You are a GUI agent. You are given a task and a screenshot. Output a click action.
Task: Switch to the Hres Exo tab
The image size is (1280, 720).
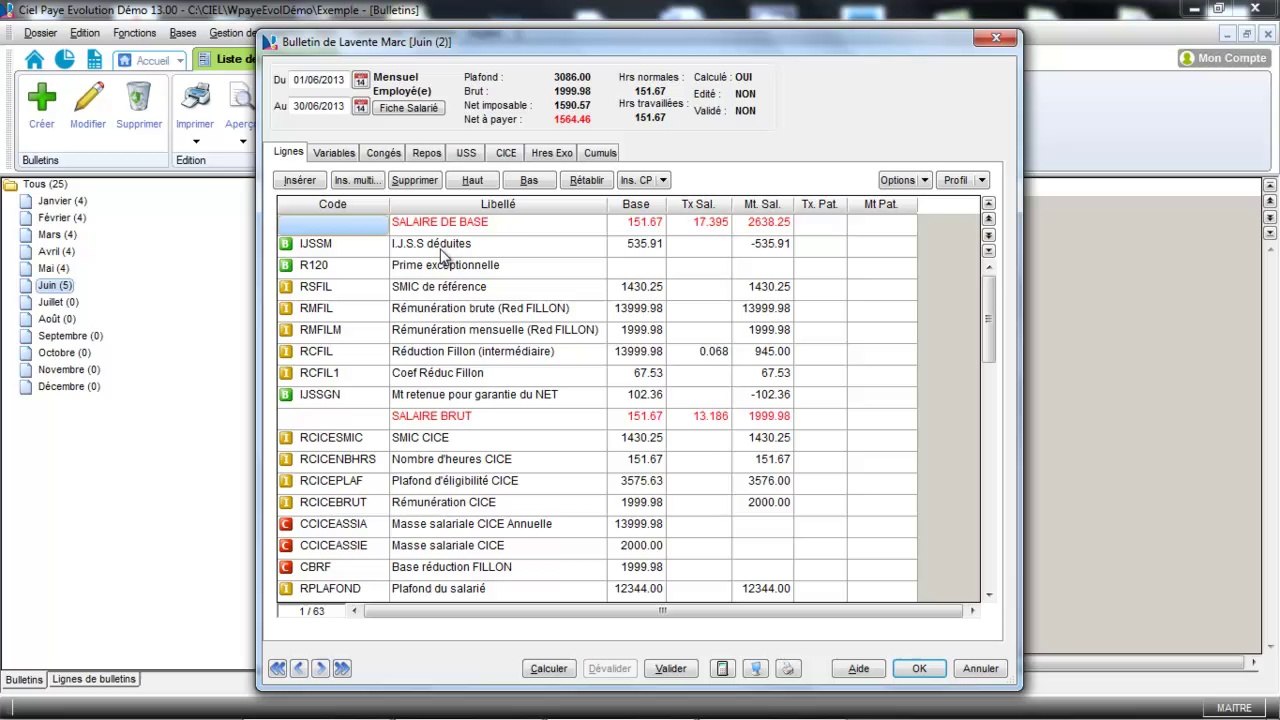coord(552,153)
